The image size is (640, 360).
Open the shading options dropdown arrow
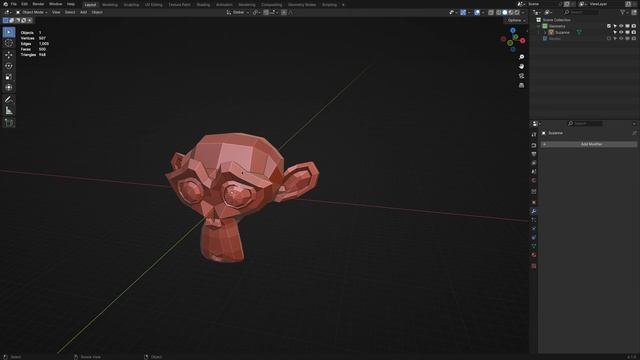pyautogui.click(x=523, y=12)
